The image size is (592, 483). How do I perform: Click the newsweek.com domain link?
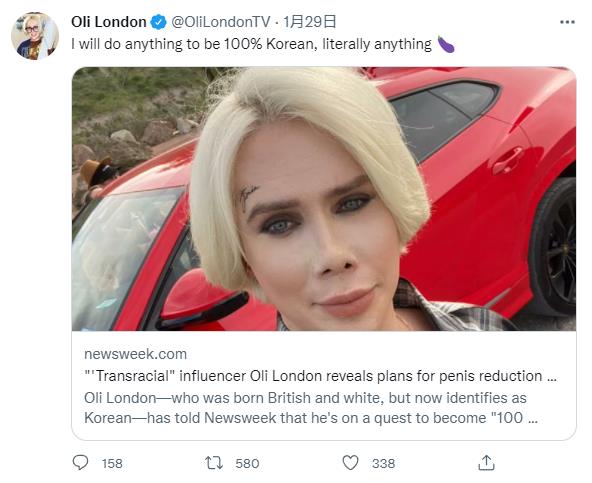[x=136, y=354]
